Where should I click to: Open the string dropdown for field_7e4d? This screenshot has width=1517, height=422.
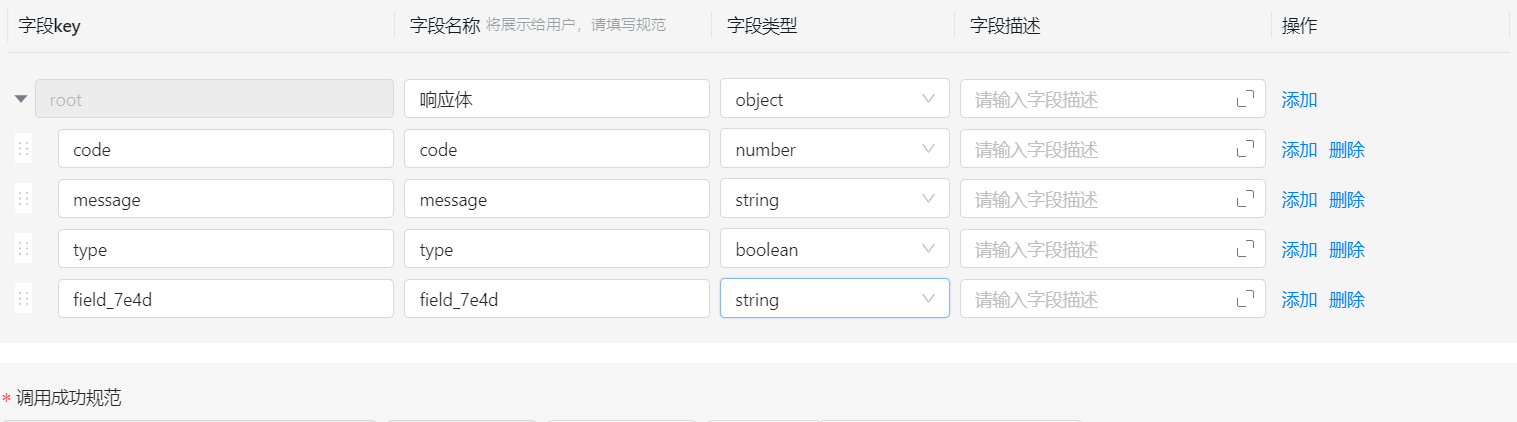[x=834, y=299]
